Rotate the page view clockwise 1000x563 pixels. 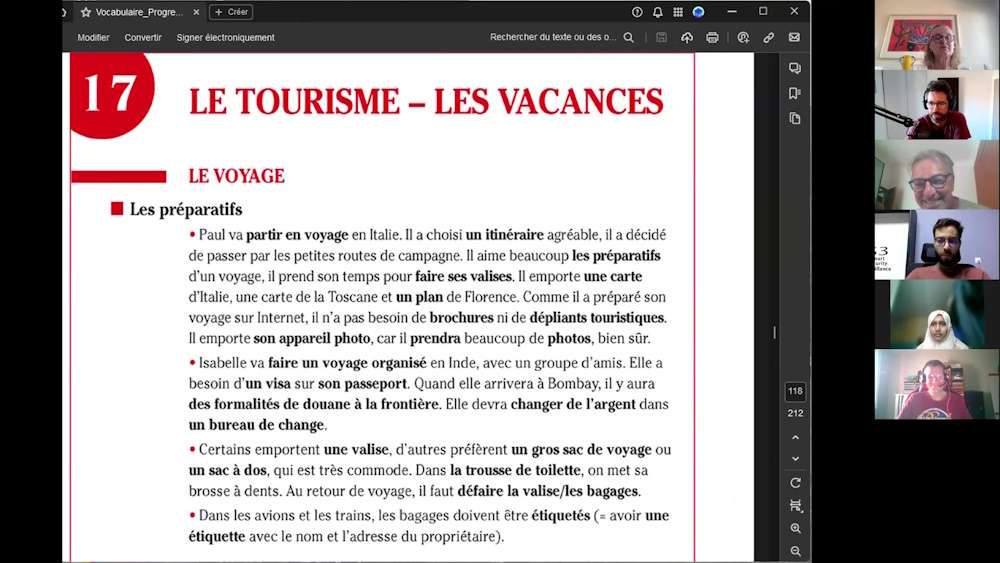795,483
